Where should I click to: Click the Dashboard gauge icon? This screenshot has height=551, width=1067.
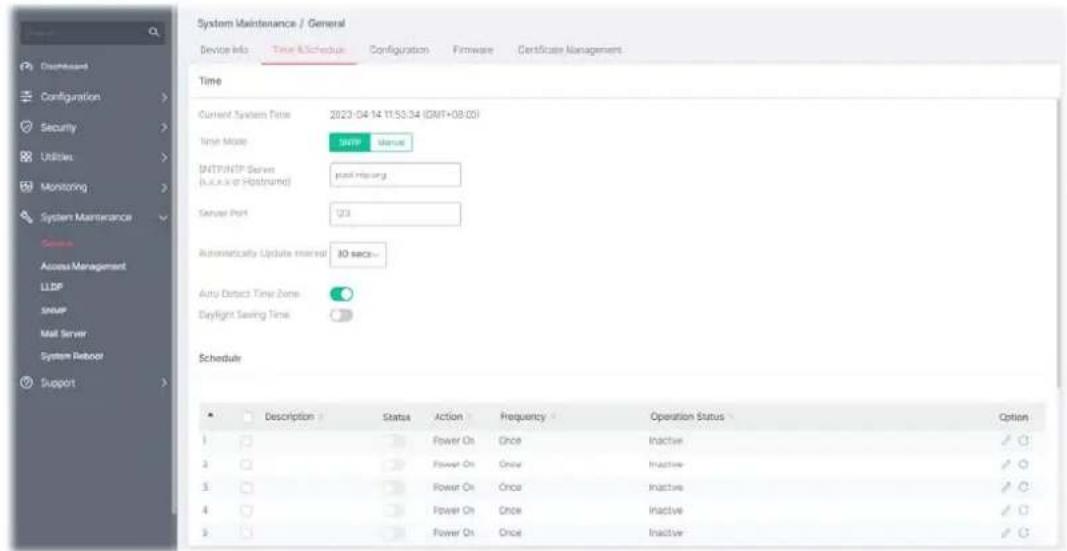point(27,67)
